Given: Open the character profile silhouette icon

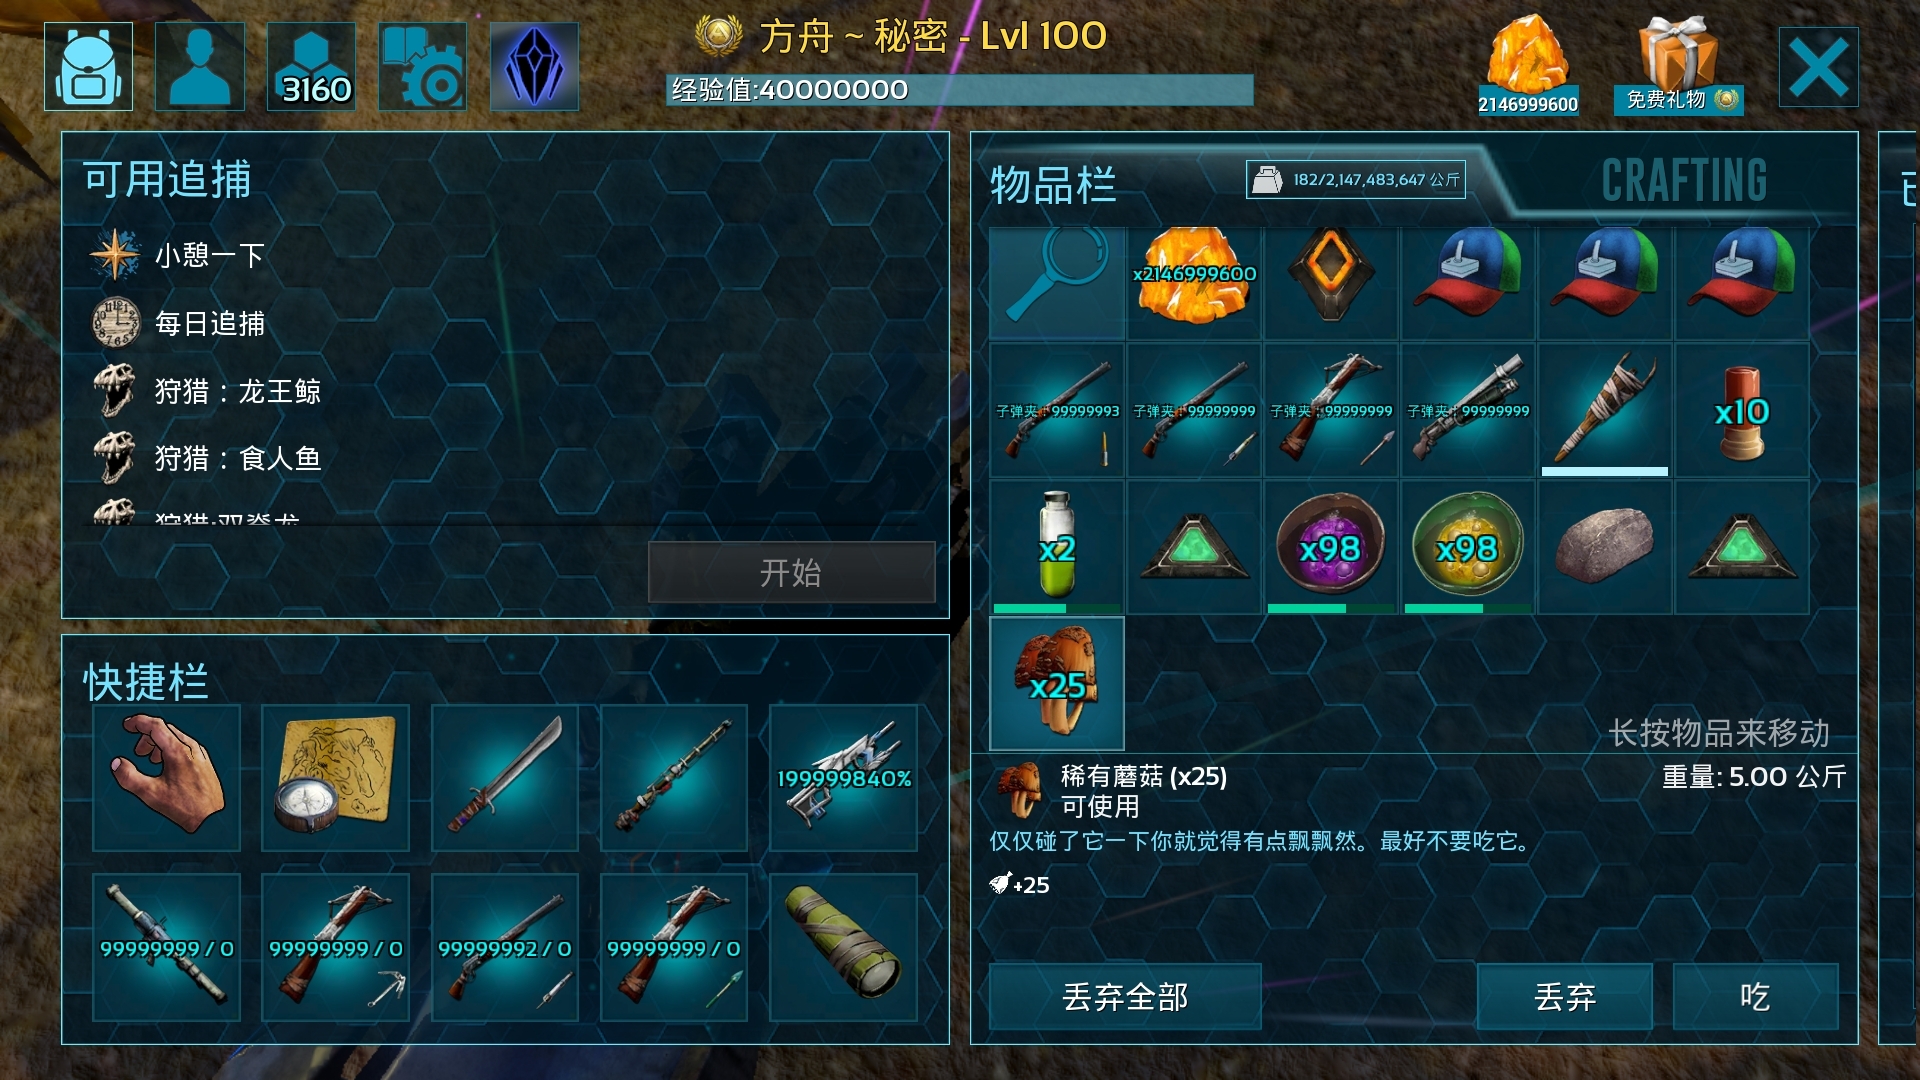Looking at the screenshot, I should point(200,66).
